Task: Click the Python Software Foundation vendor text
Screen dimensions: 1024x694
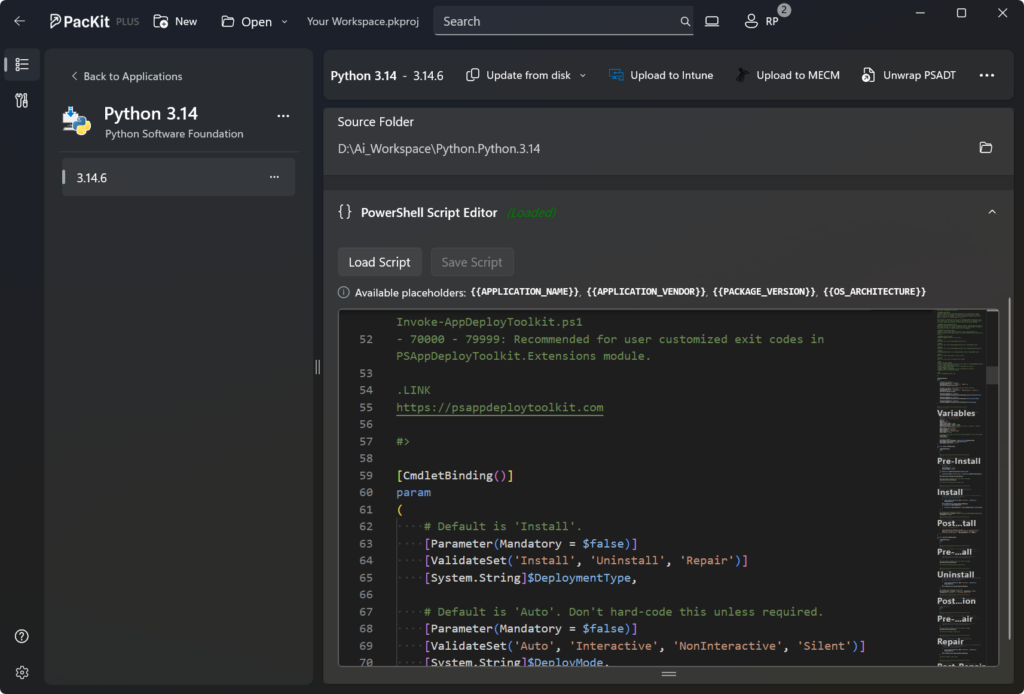Action: (x=174, y=134)
